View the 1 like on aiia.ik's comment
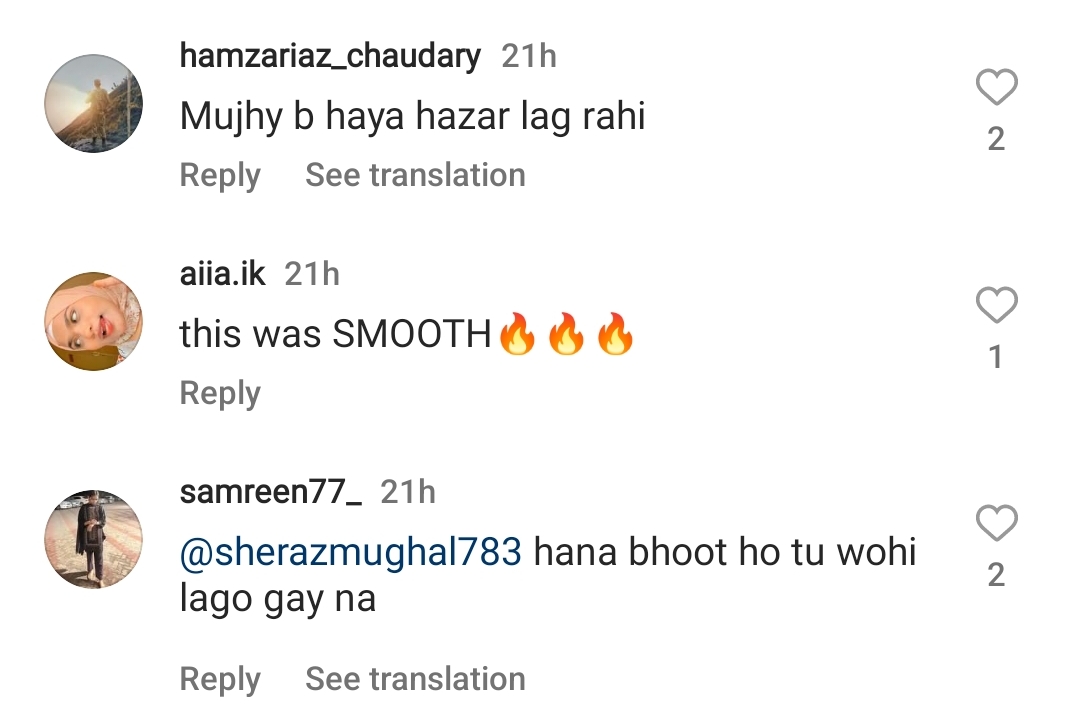The height and width of the screenshot is (723, 1080). click(996, 357)
